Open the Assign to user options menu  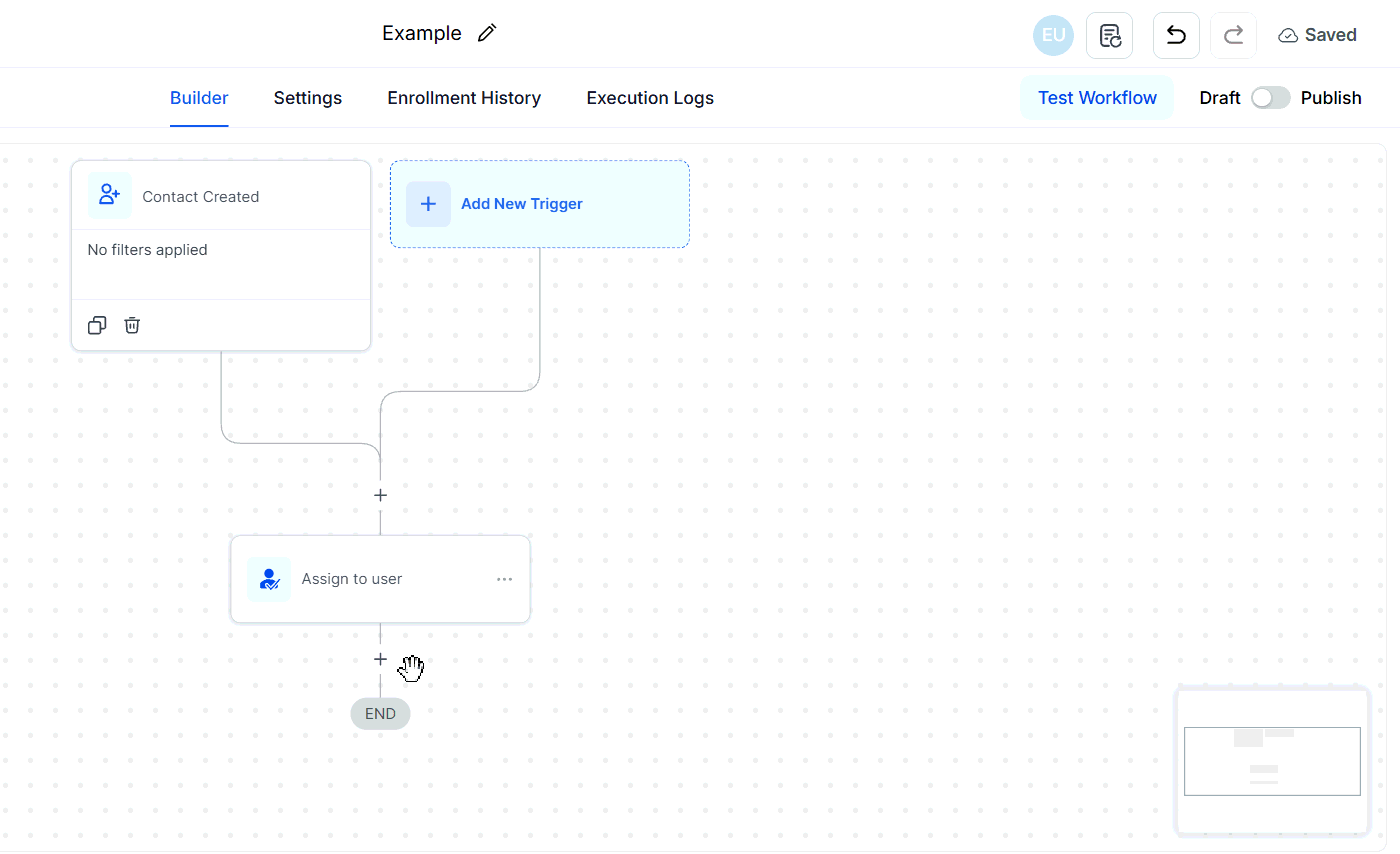click(504, 578)
